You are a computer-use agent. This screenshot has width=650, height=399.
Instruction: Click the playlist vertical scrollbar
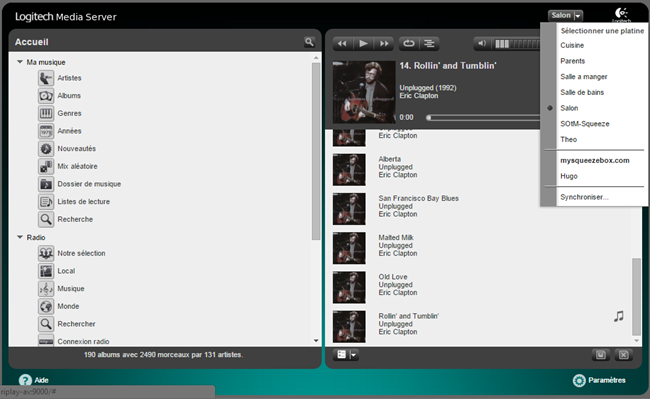636,297
